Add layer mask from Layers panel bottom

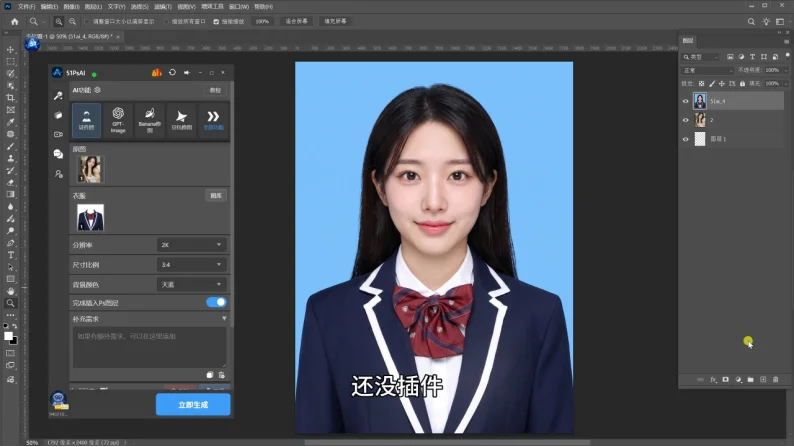tap(726, 379)
